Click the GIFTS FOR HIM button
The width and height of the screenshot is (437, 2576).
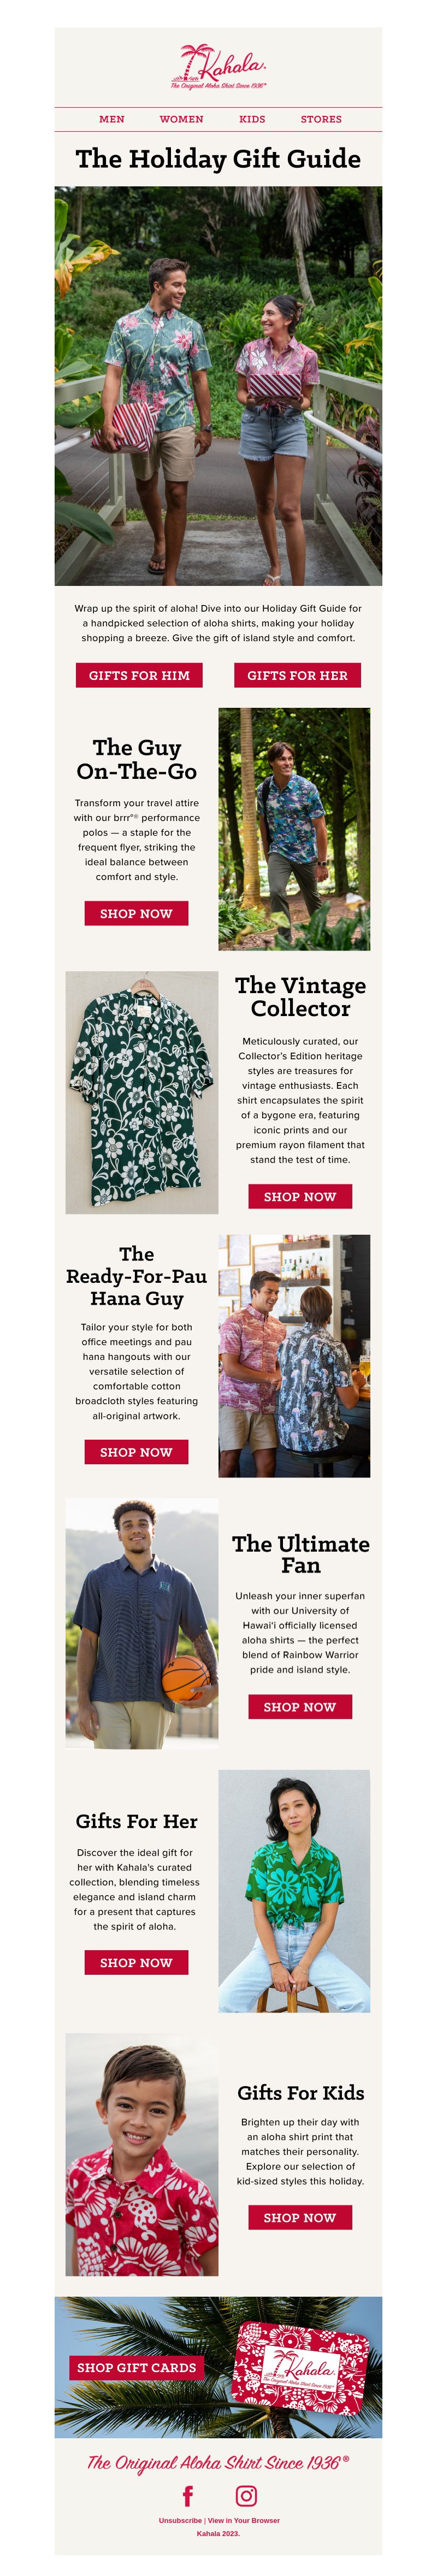(x=139, y=675)
